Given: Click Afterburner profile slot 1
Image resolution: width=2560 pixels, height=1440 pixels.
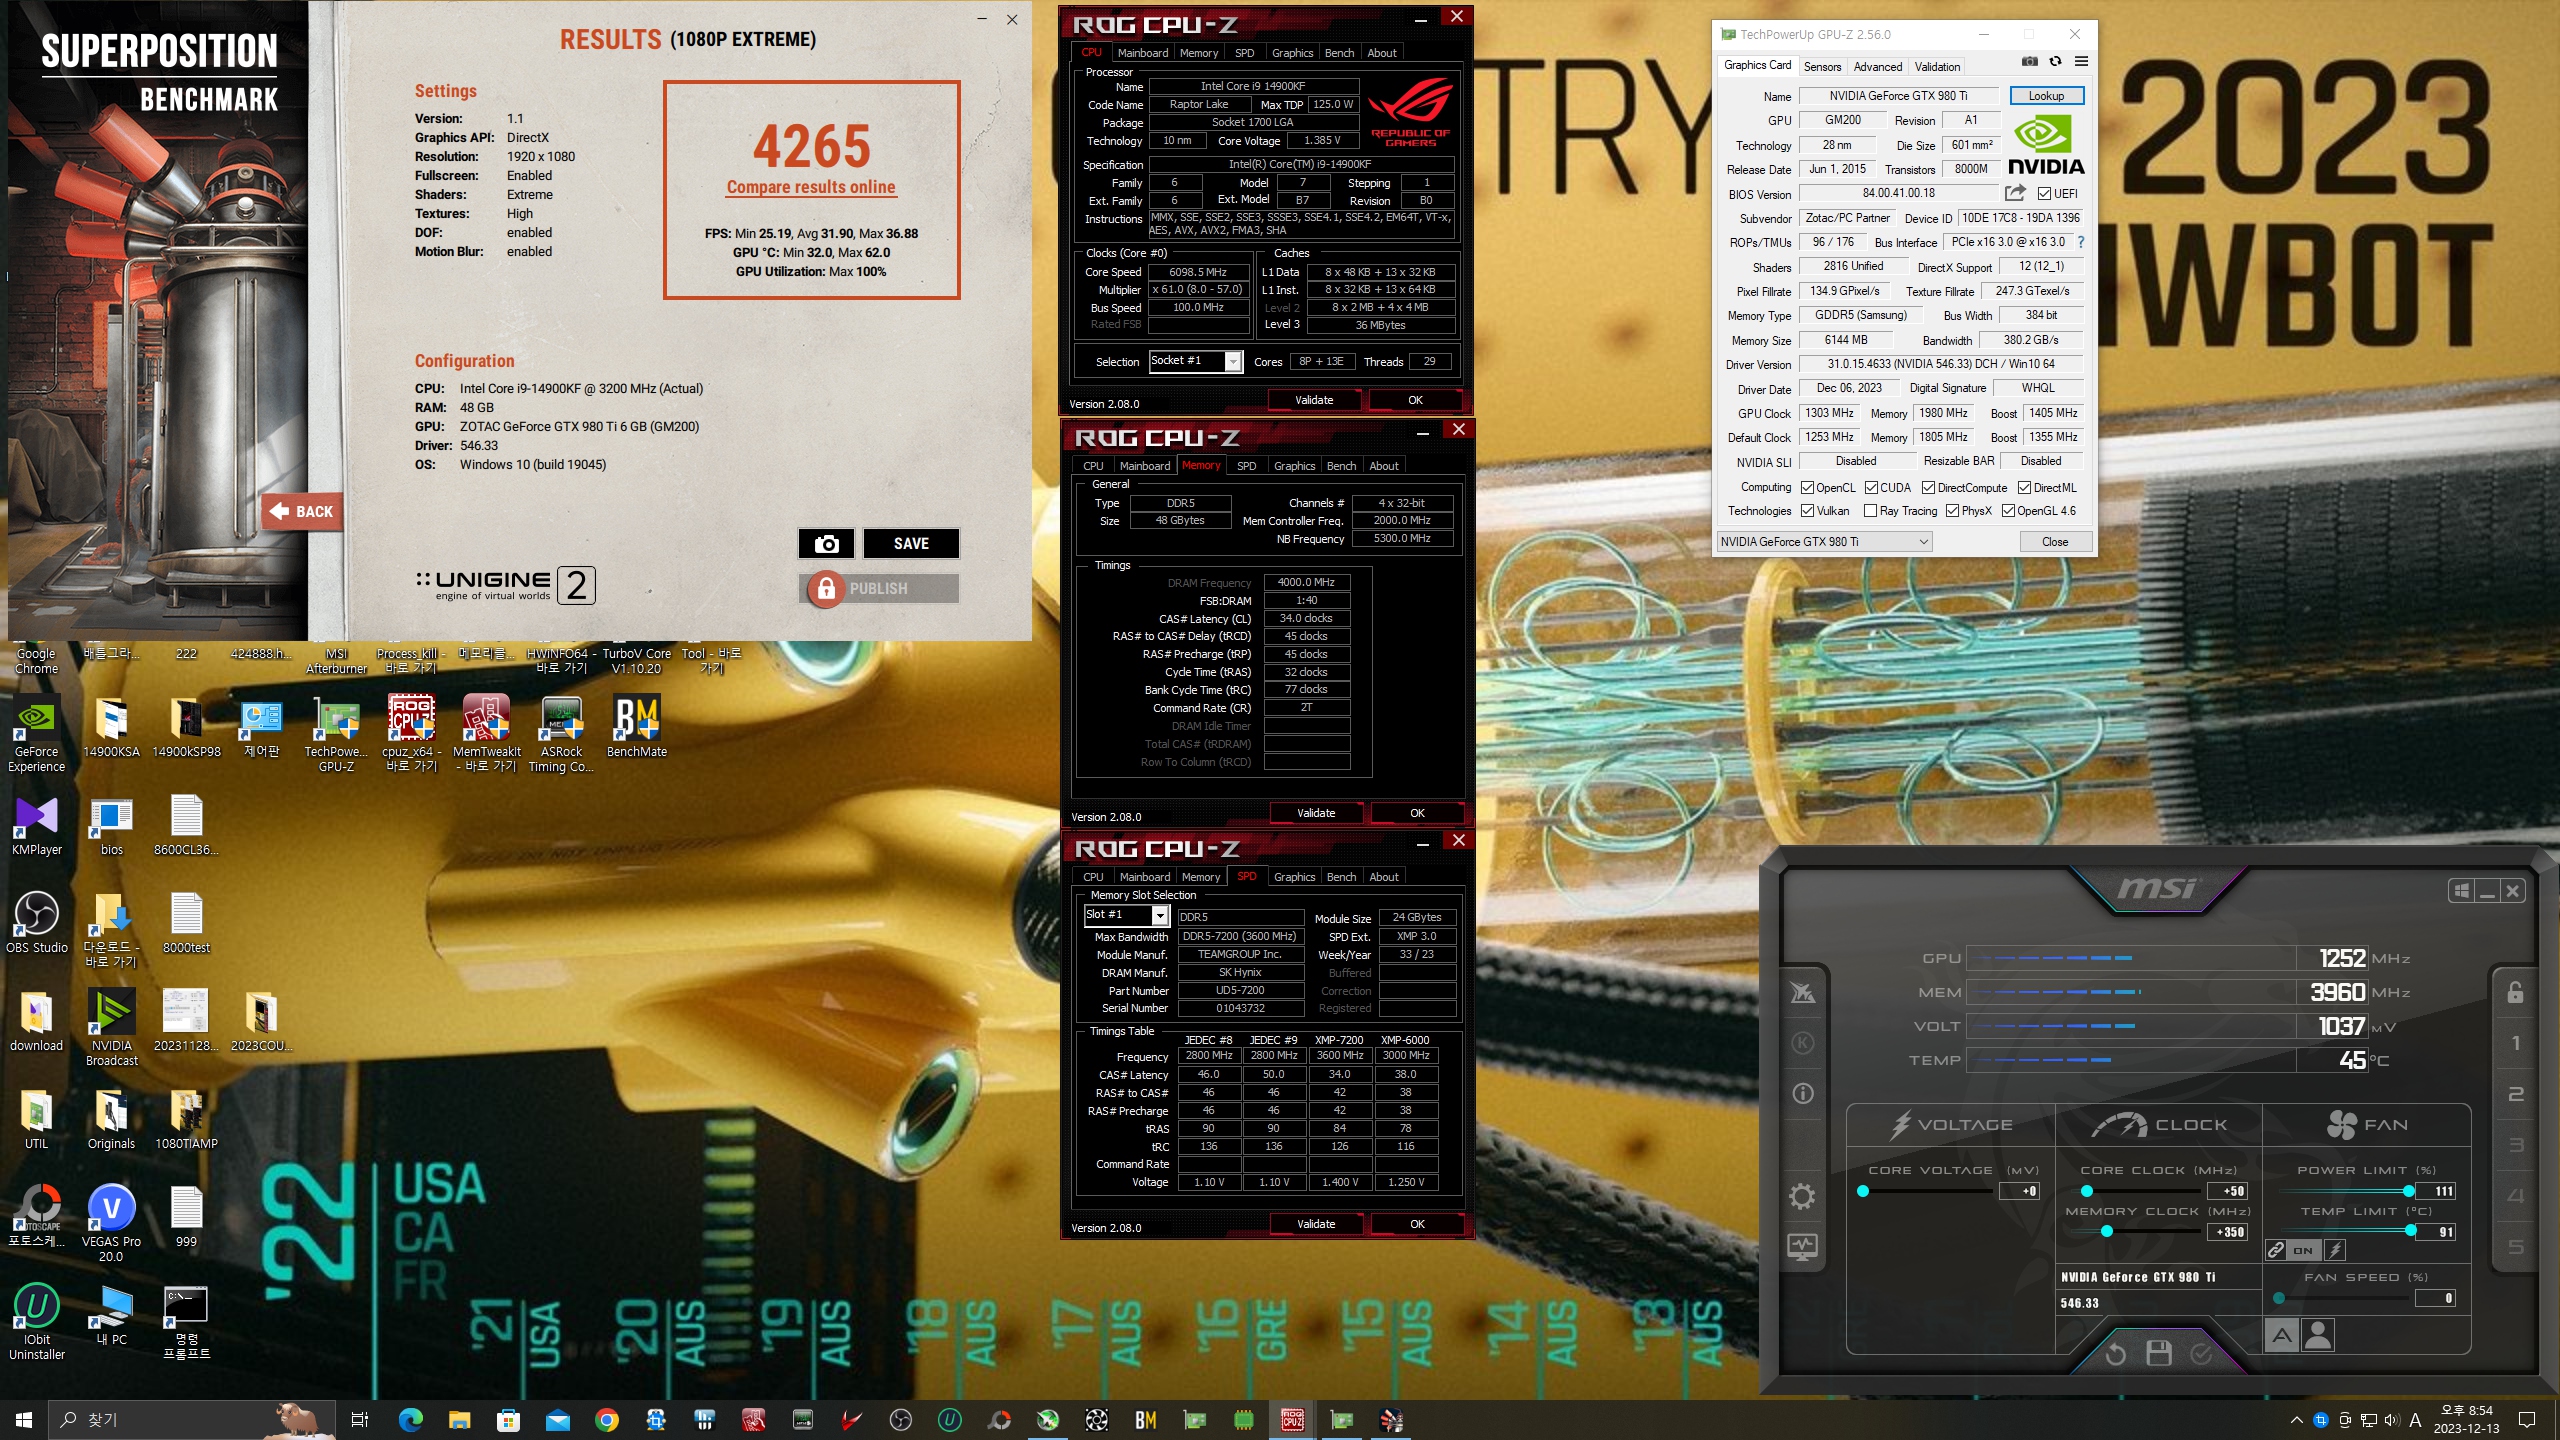Looking at the screenshot, I should (2515, 1043).
